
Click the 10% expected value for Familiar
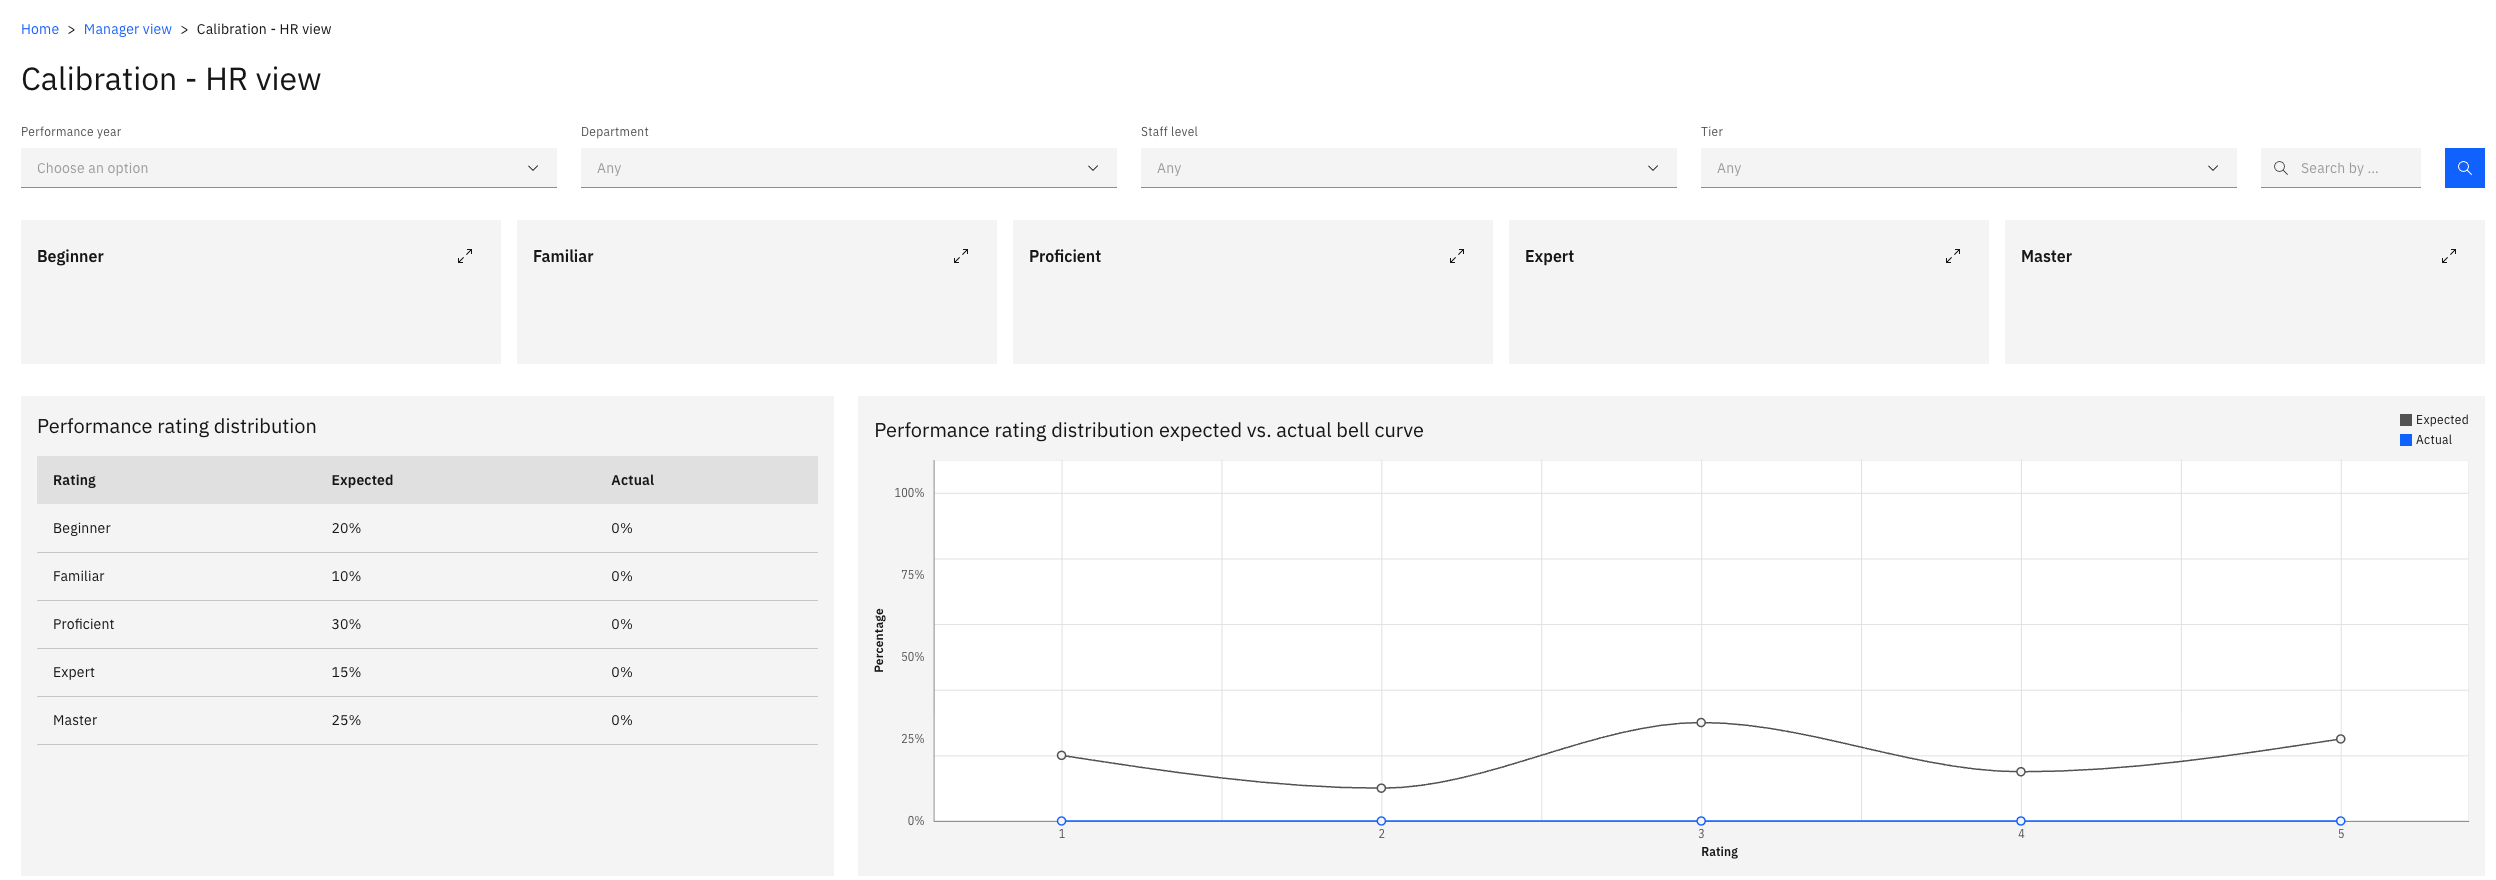coord(346,576)
